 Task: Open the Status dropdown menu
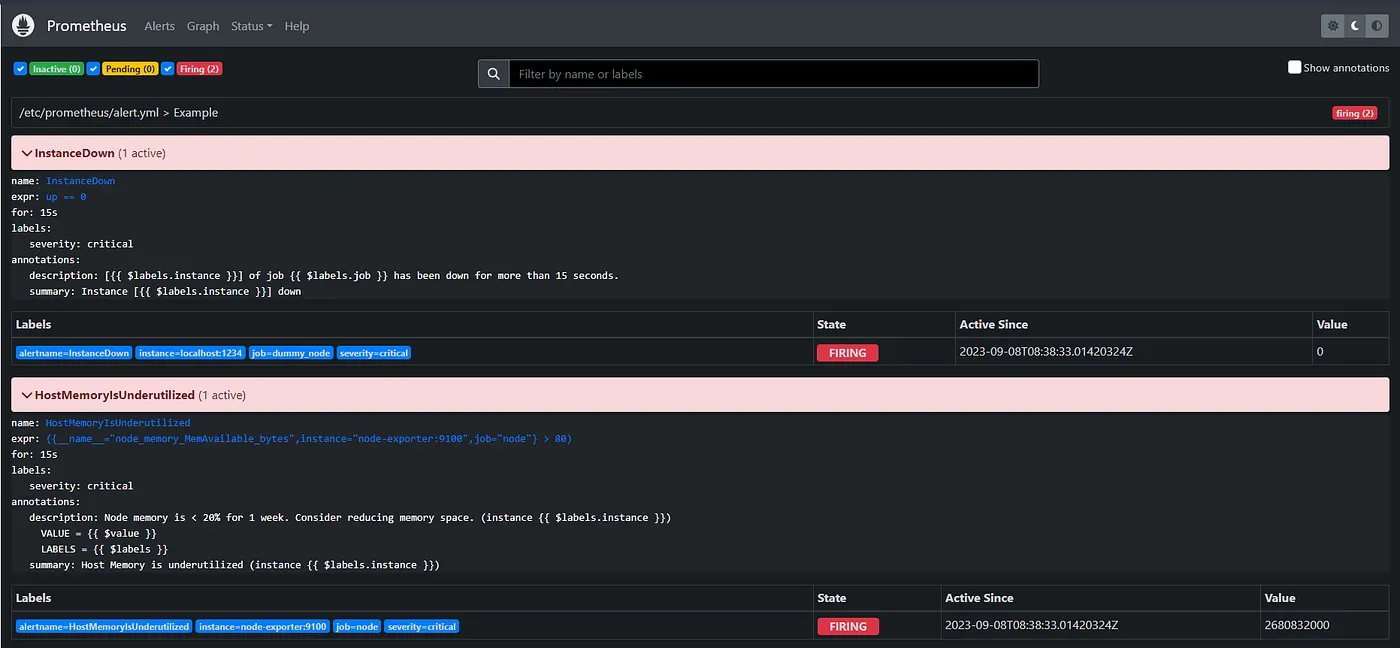click(251, 26)
